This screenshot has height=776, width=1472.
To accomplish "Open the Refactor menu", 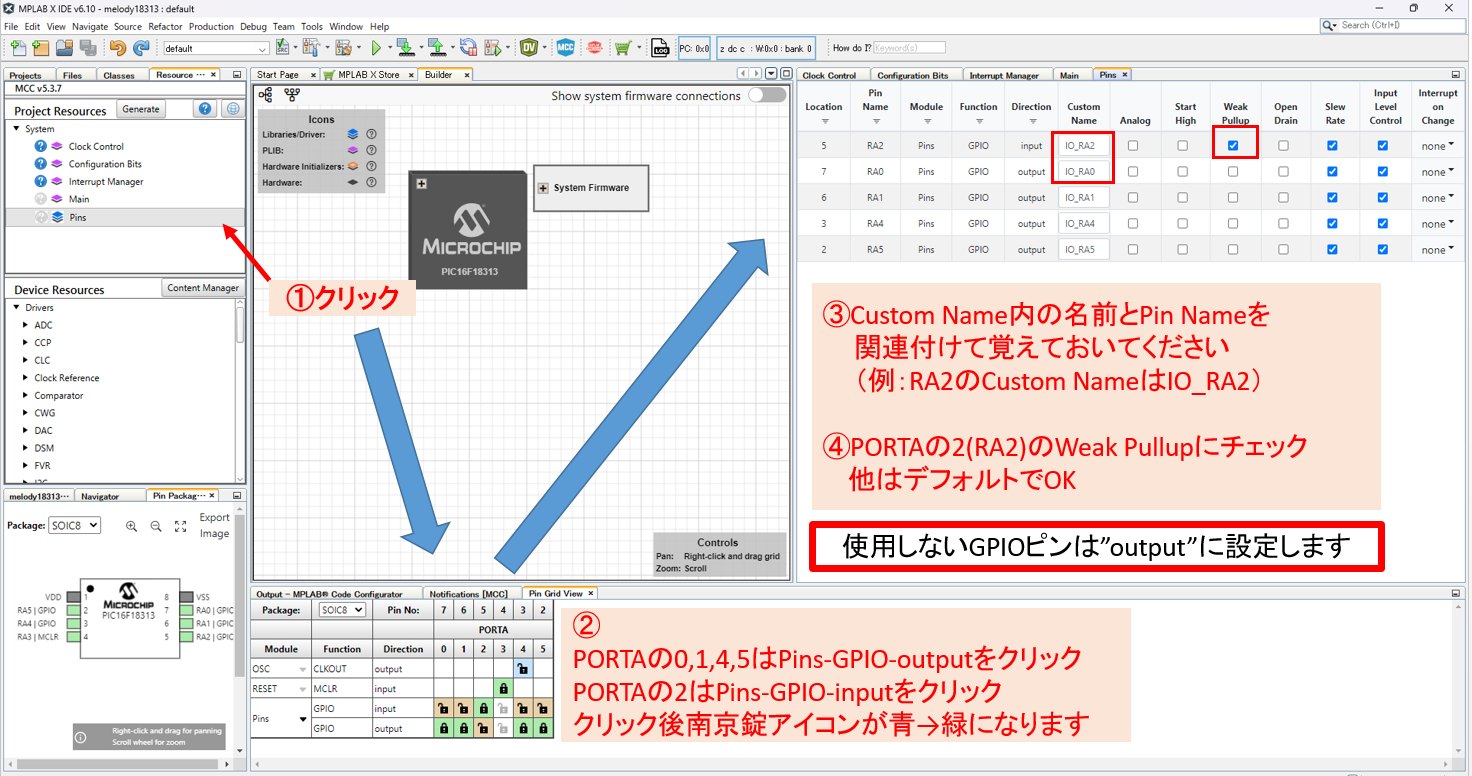I will (165, 26).
